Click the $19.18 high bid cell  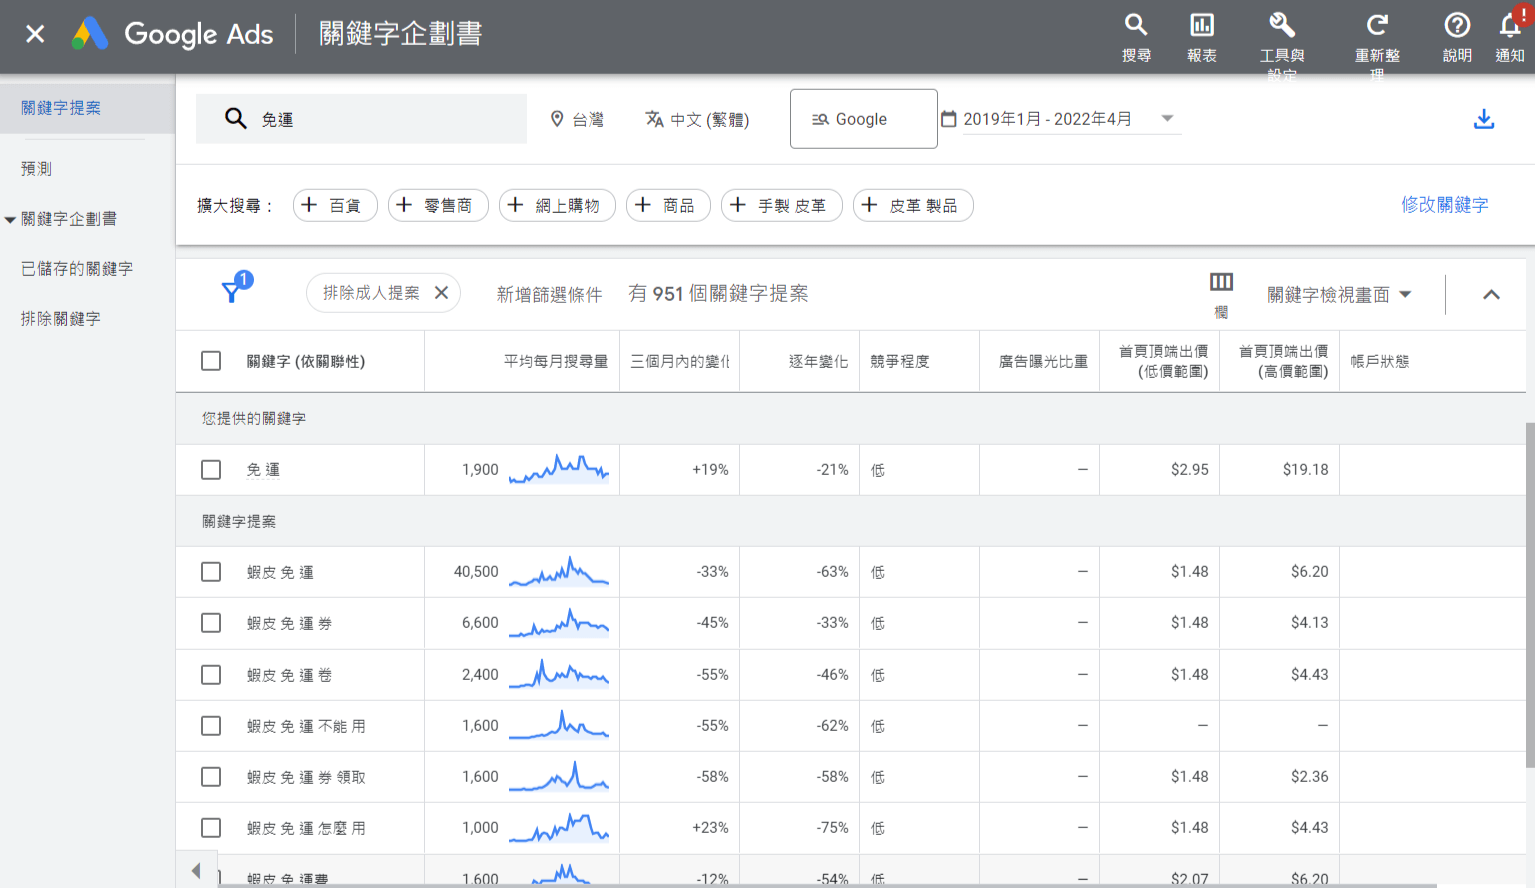(1305, 469)
